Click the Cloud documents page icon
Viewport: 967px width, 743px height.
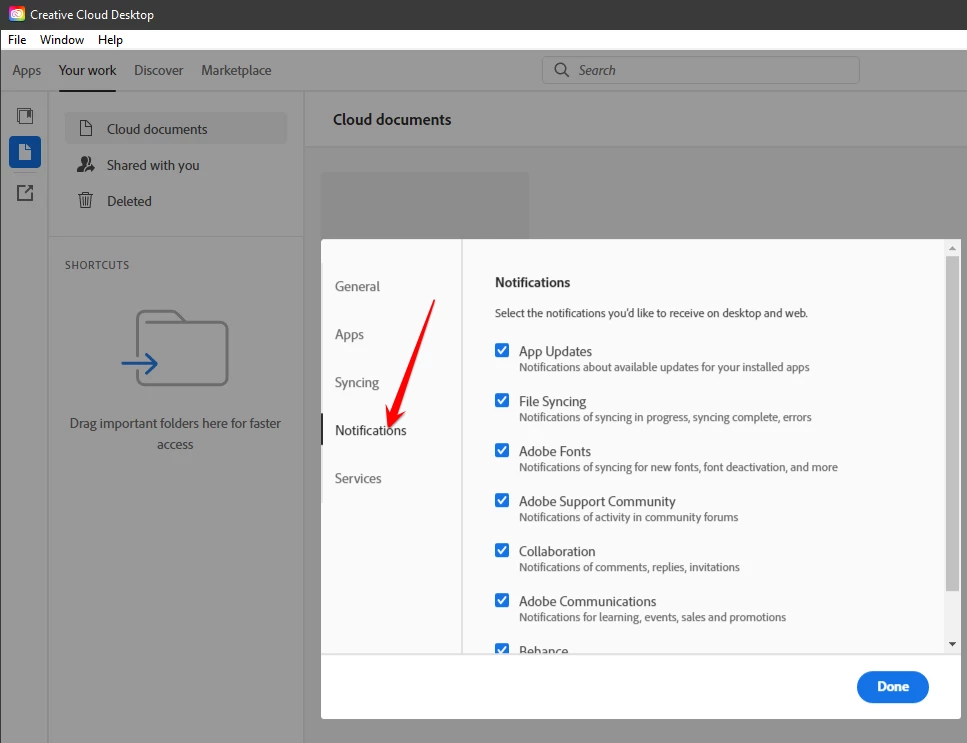pyautogui.click(x=86, y=128)
